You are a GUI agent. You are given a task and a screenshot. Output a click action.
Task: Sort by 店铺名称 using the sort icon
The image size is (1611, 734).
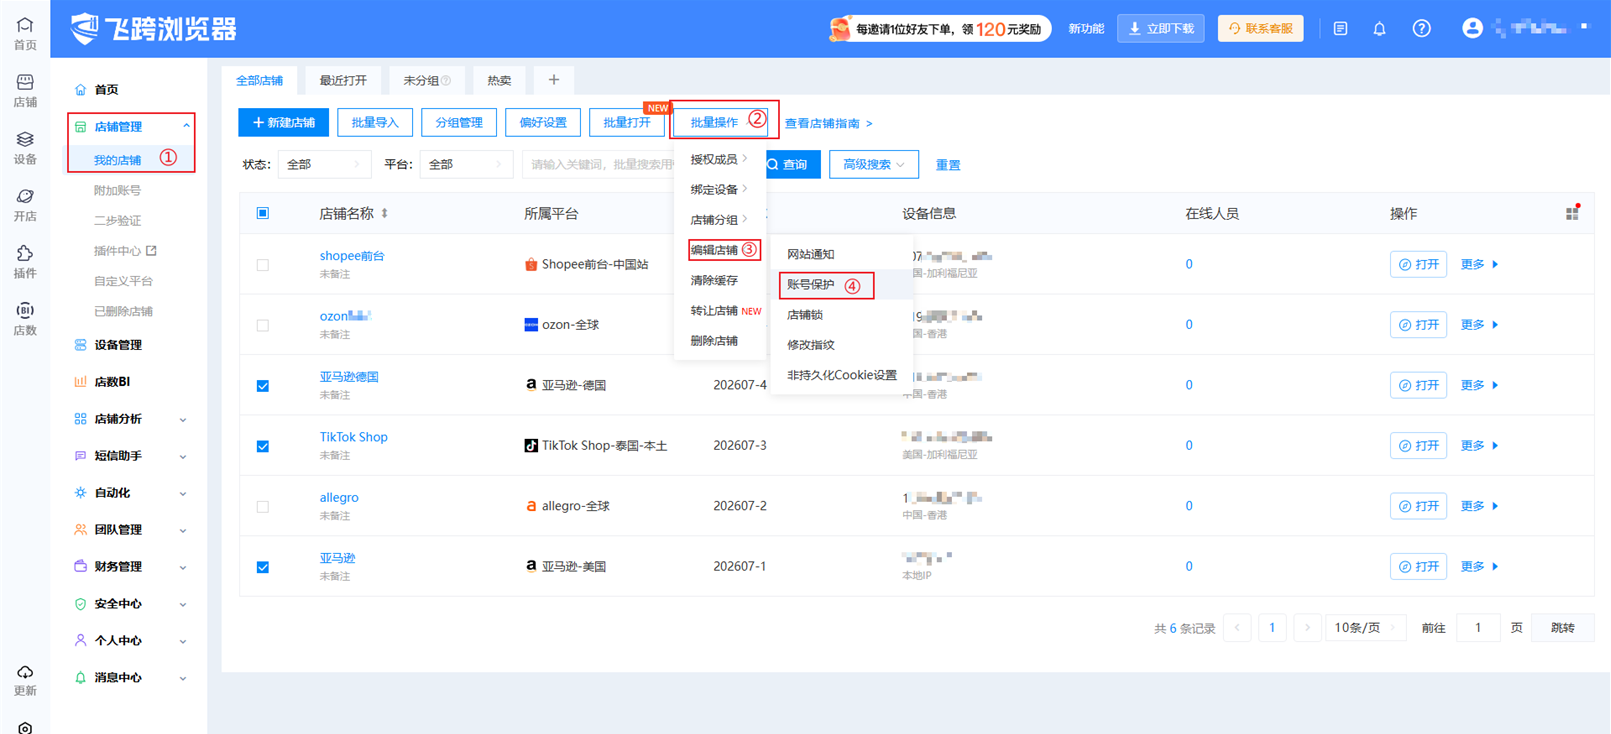(x=385, y=214)
